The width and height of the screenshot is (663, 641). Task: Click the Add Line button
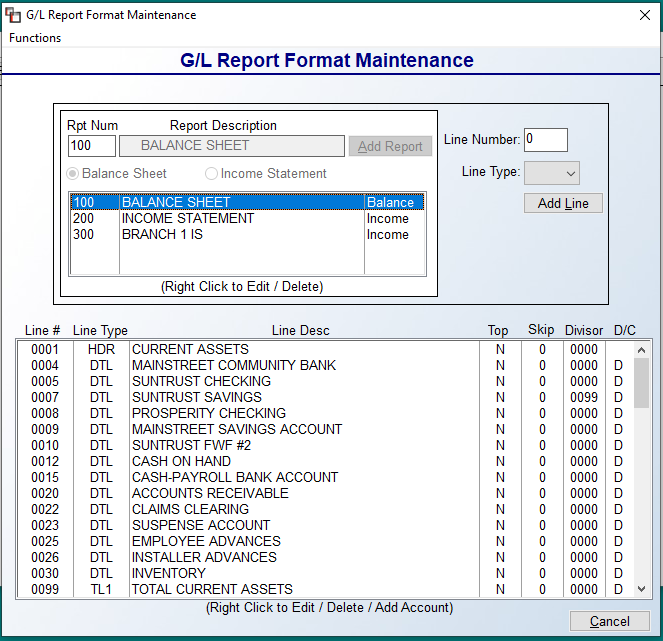click(563, 203)
